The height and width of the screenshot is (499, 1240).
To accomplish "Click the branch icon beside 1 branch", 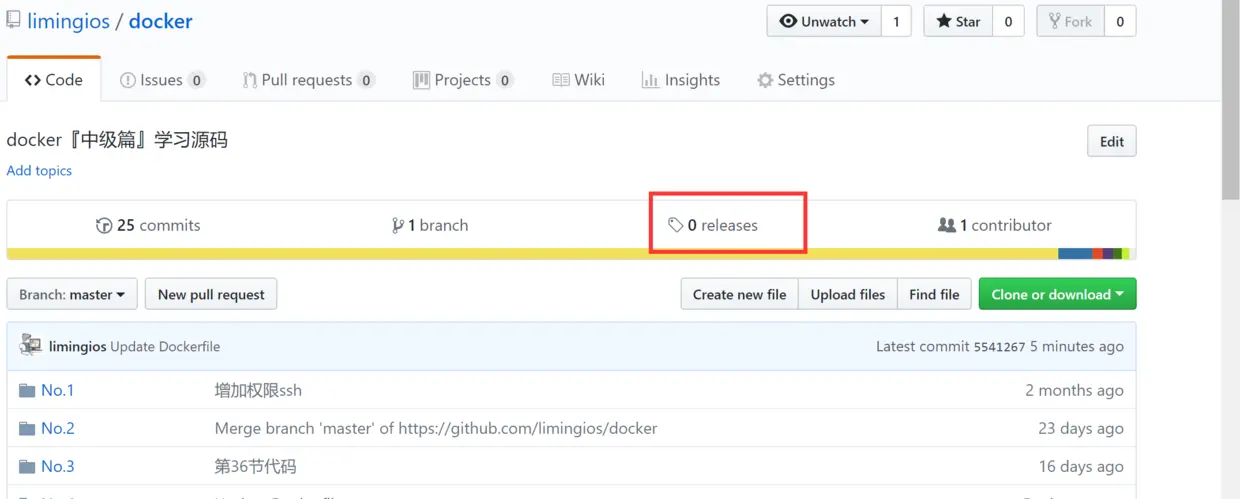I will [x=398, y=225].
